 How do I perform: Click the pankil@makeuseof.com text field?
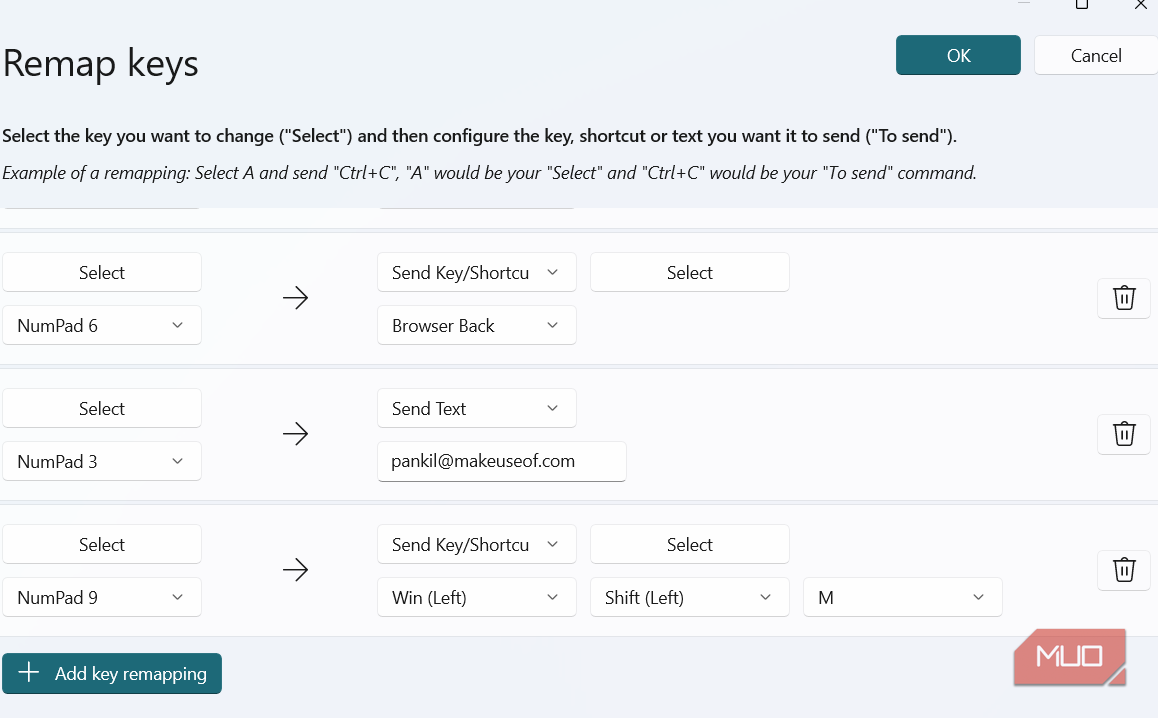click(x=502, y=462)
